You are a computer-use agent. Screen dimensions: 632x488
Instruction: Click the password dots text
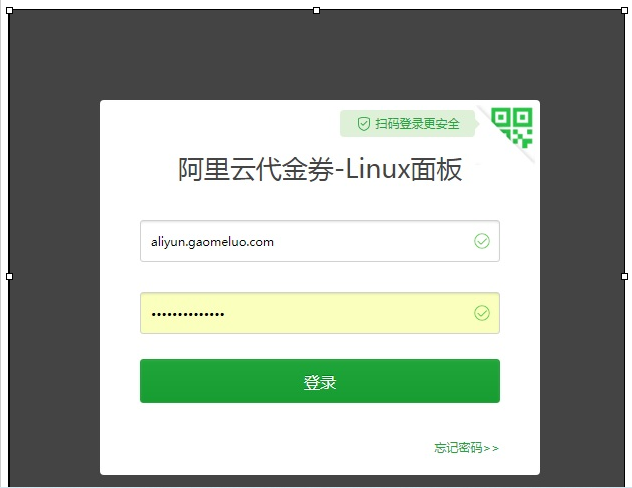tap(187, 314)
